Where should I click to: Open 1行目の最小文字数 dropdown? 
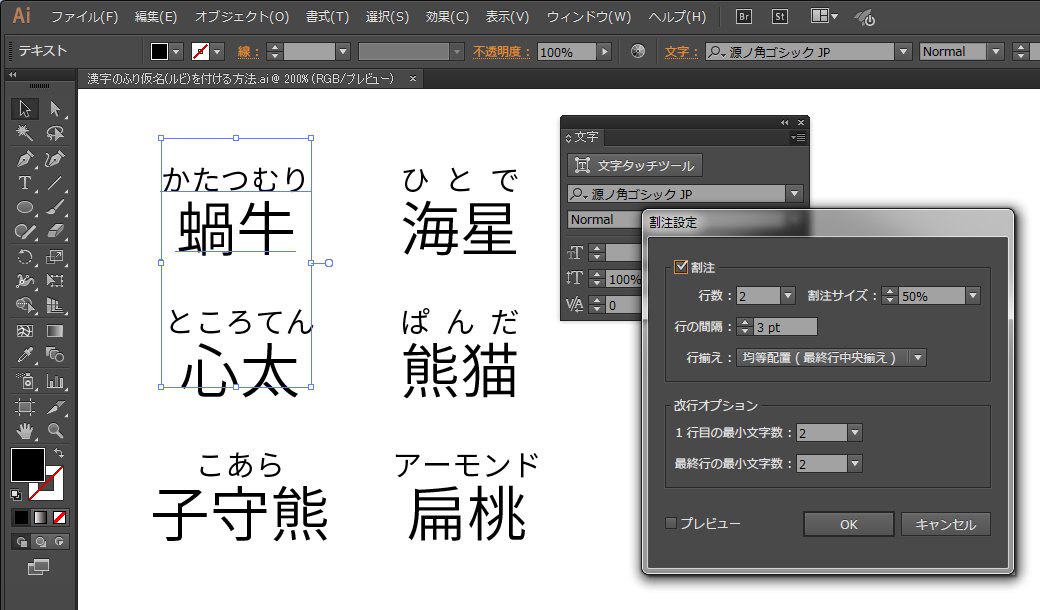855,433
